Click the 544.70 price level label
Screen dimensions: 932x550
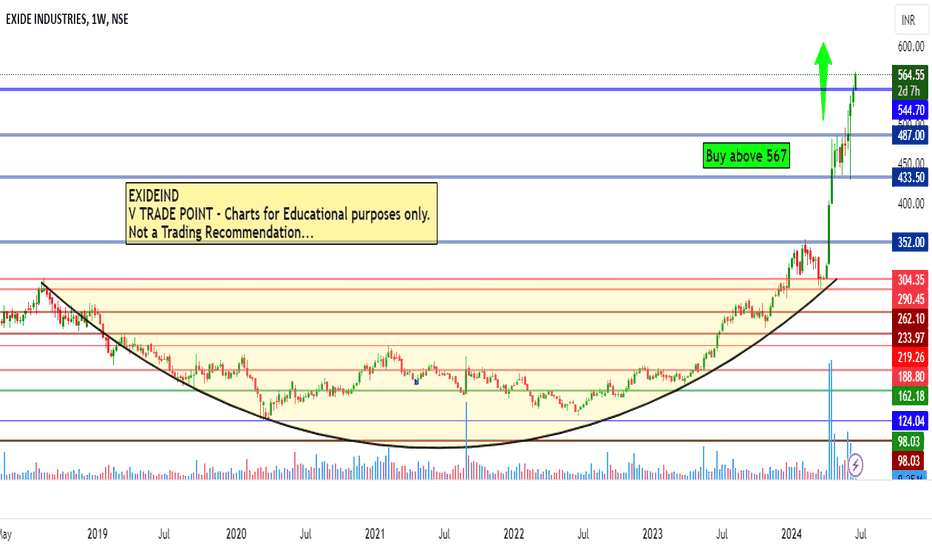(911, 110)
